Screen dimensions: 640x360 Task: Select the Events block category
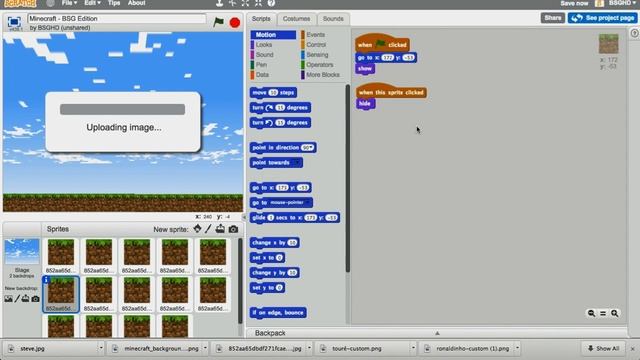tap(315, 35)
